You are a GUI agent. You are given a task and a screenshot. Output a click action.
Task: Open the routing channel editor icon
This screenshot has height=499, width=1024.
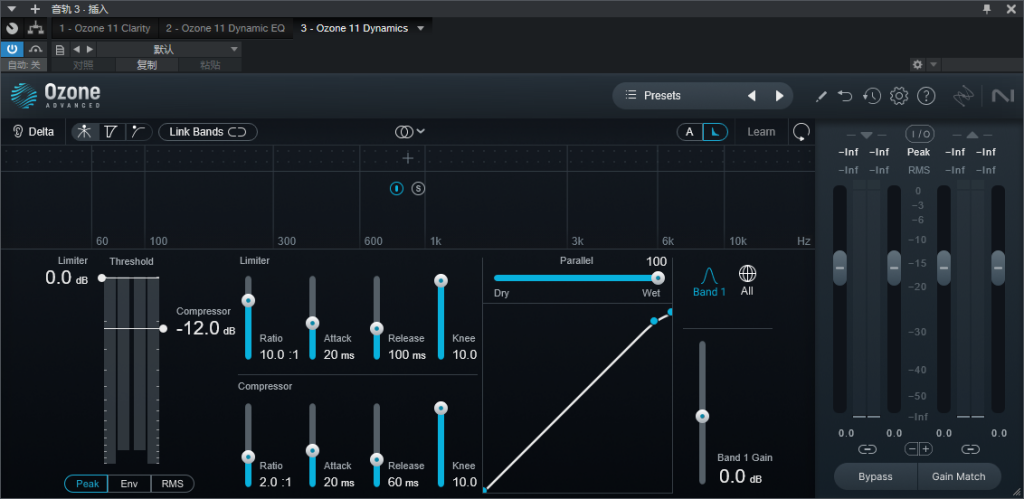[35, 28]
